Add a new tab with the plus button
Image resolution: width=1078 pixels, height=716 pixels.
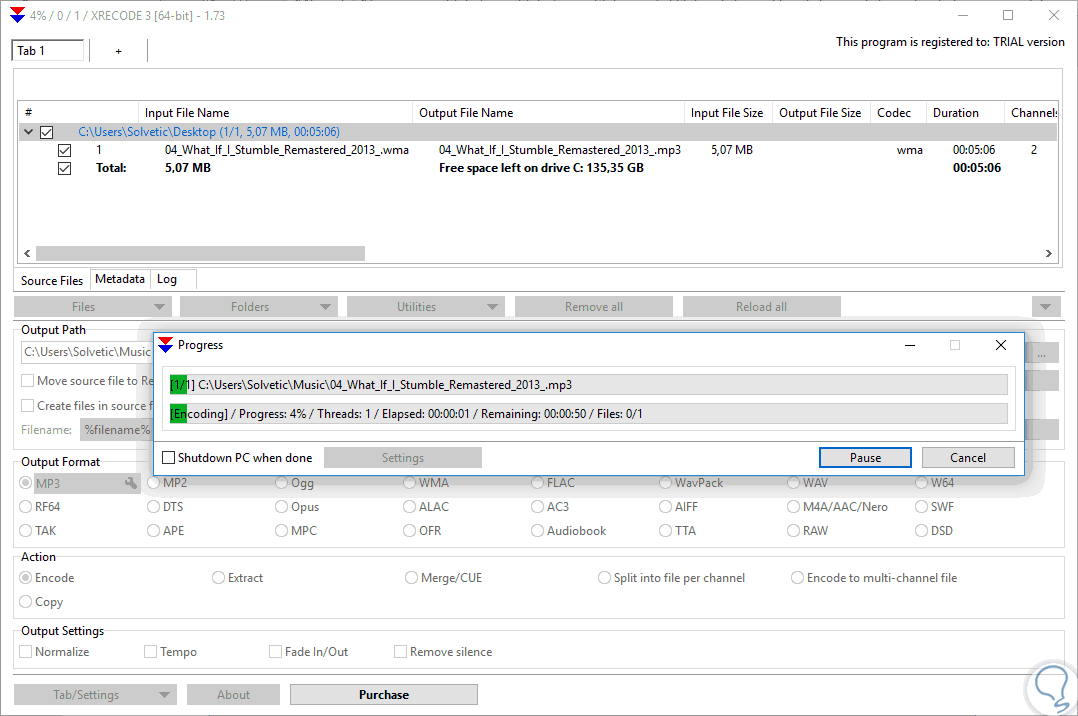[x=118, y=51]
